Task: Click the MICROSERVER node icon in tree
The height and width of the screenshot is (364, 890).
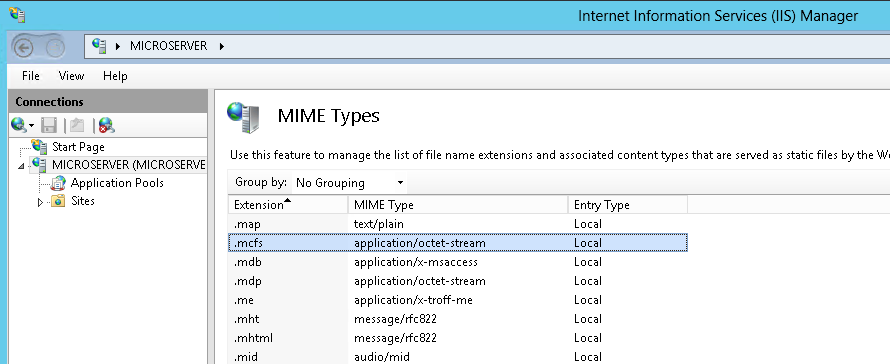Action: click(39, 165)
